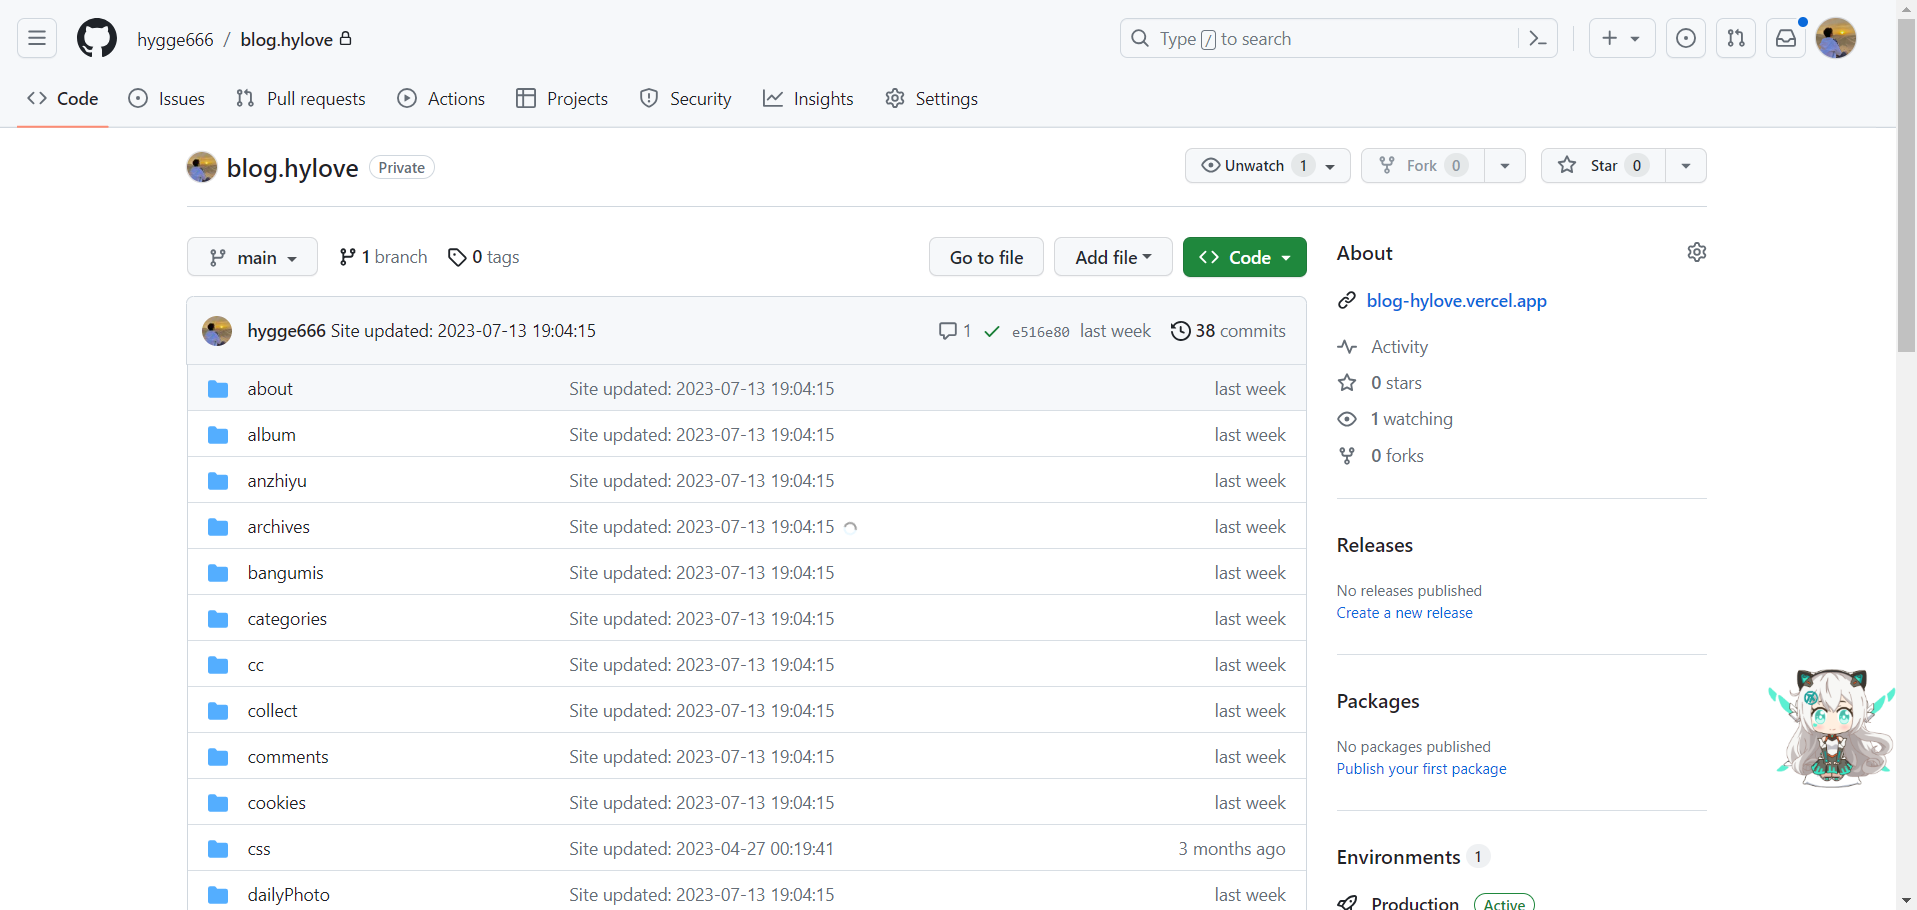
Task: Click the collect folder icon
Action: tap(218, 711)
